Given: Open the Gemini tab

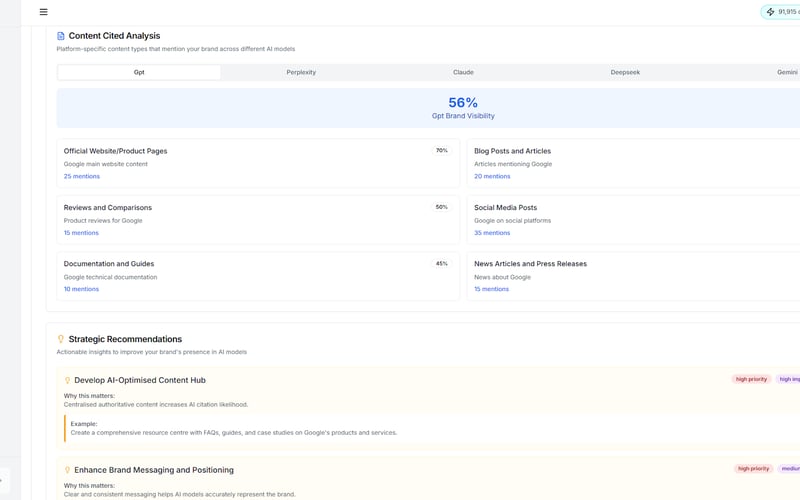Looking at the screenshot, I should (787, 72).
